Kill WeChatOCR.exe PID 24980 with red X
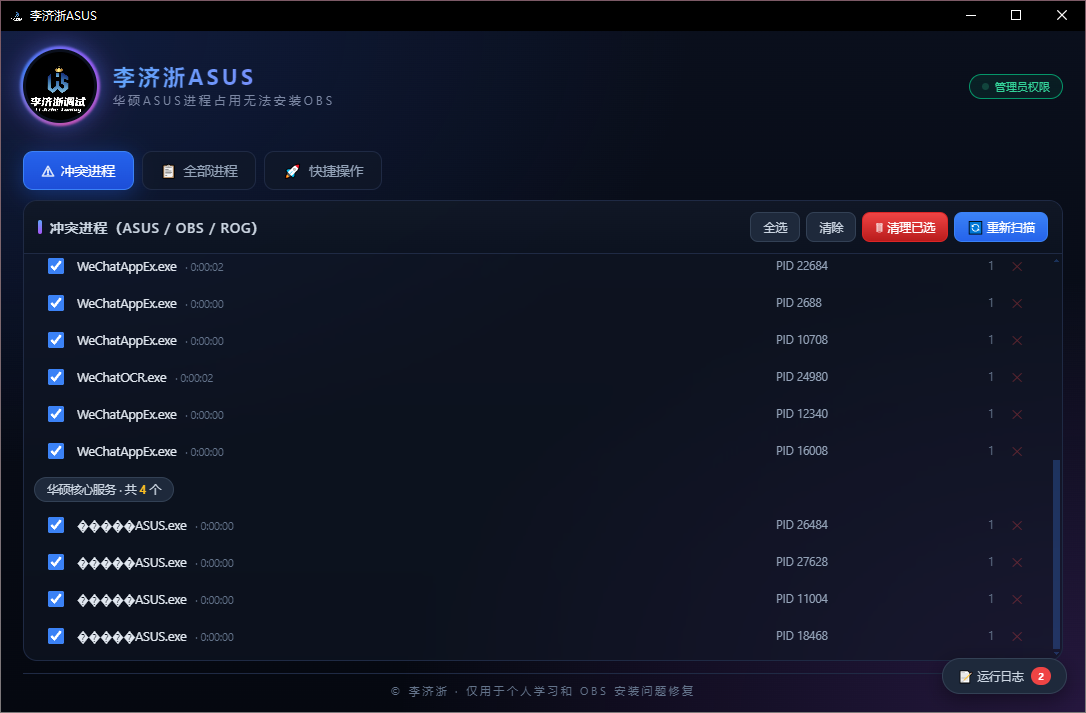1086x713 pixels. (x=1017, y=378)
